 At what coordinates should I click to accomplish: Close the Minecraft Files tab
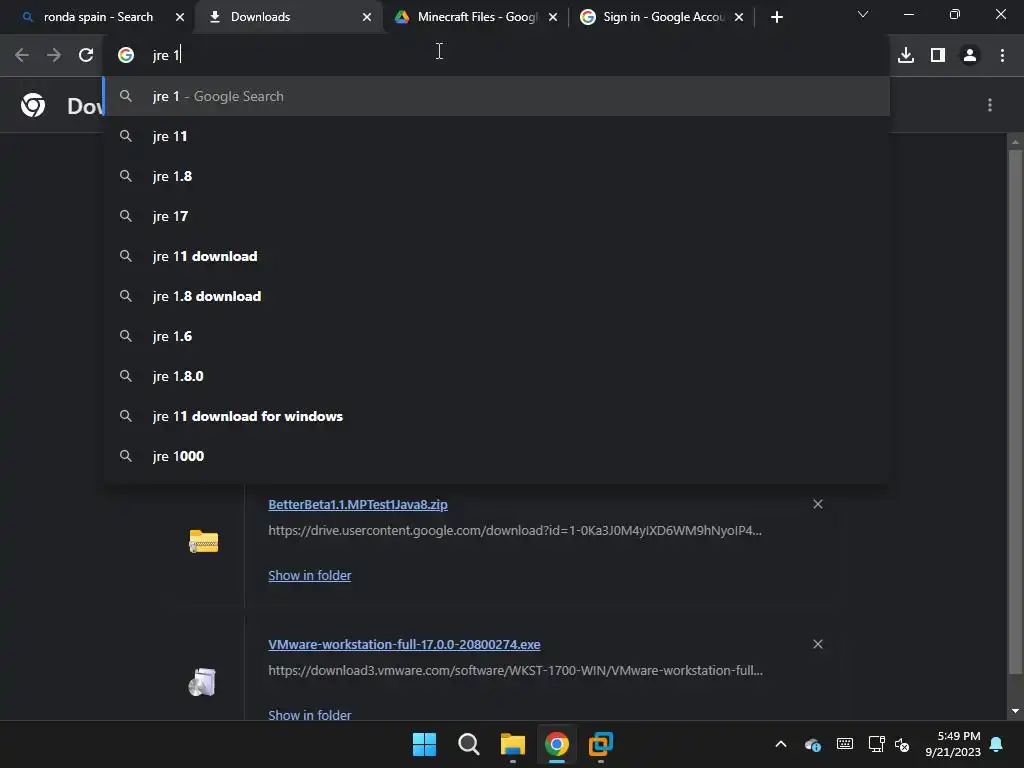coord(553,18)
